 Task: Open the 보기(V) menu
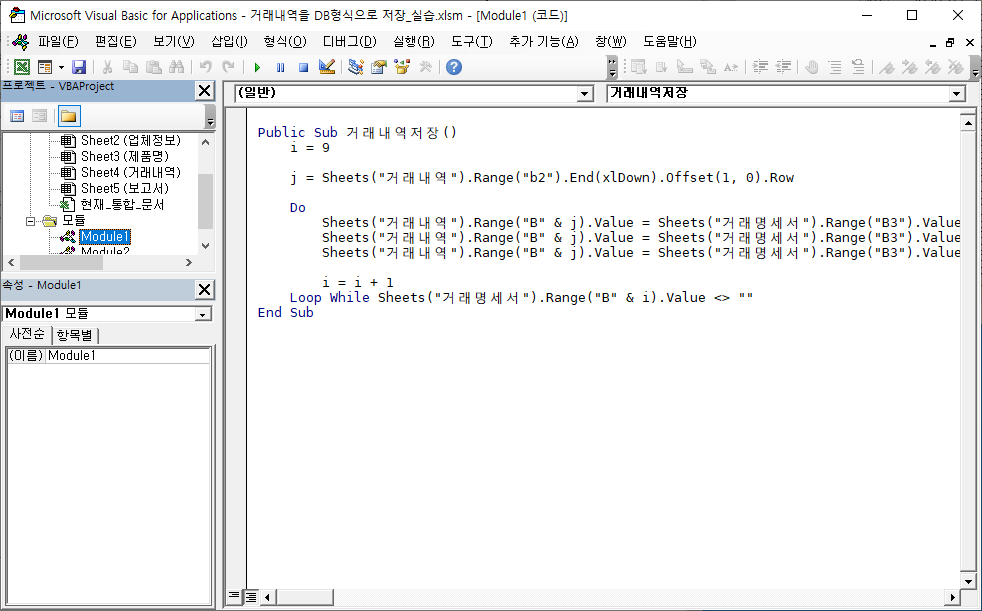(x=173, y=42)
